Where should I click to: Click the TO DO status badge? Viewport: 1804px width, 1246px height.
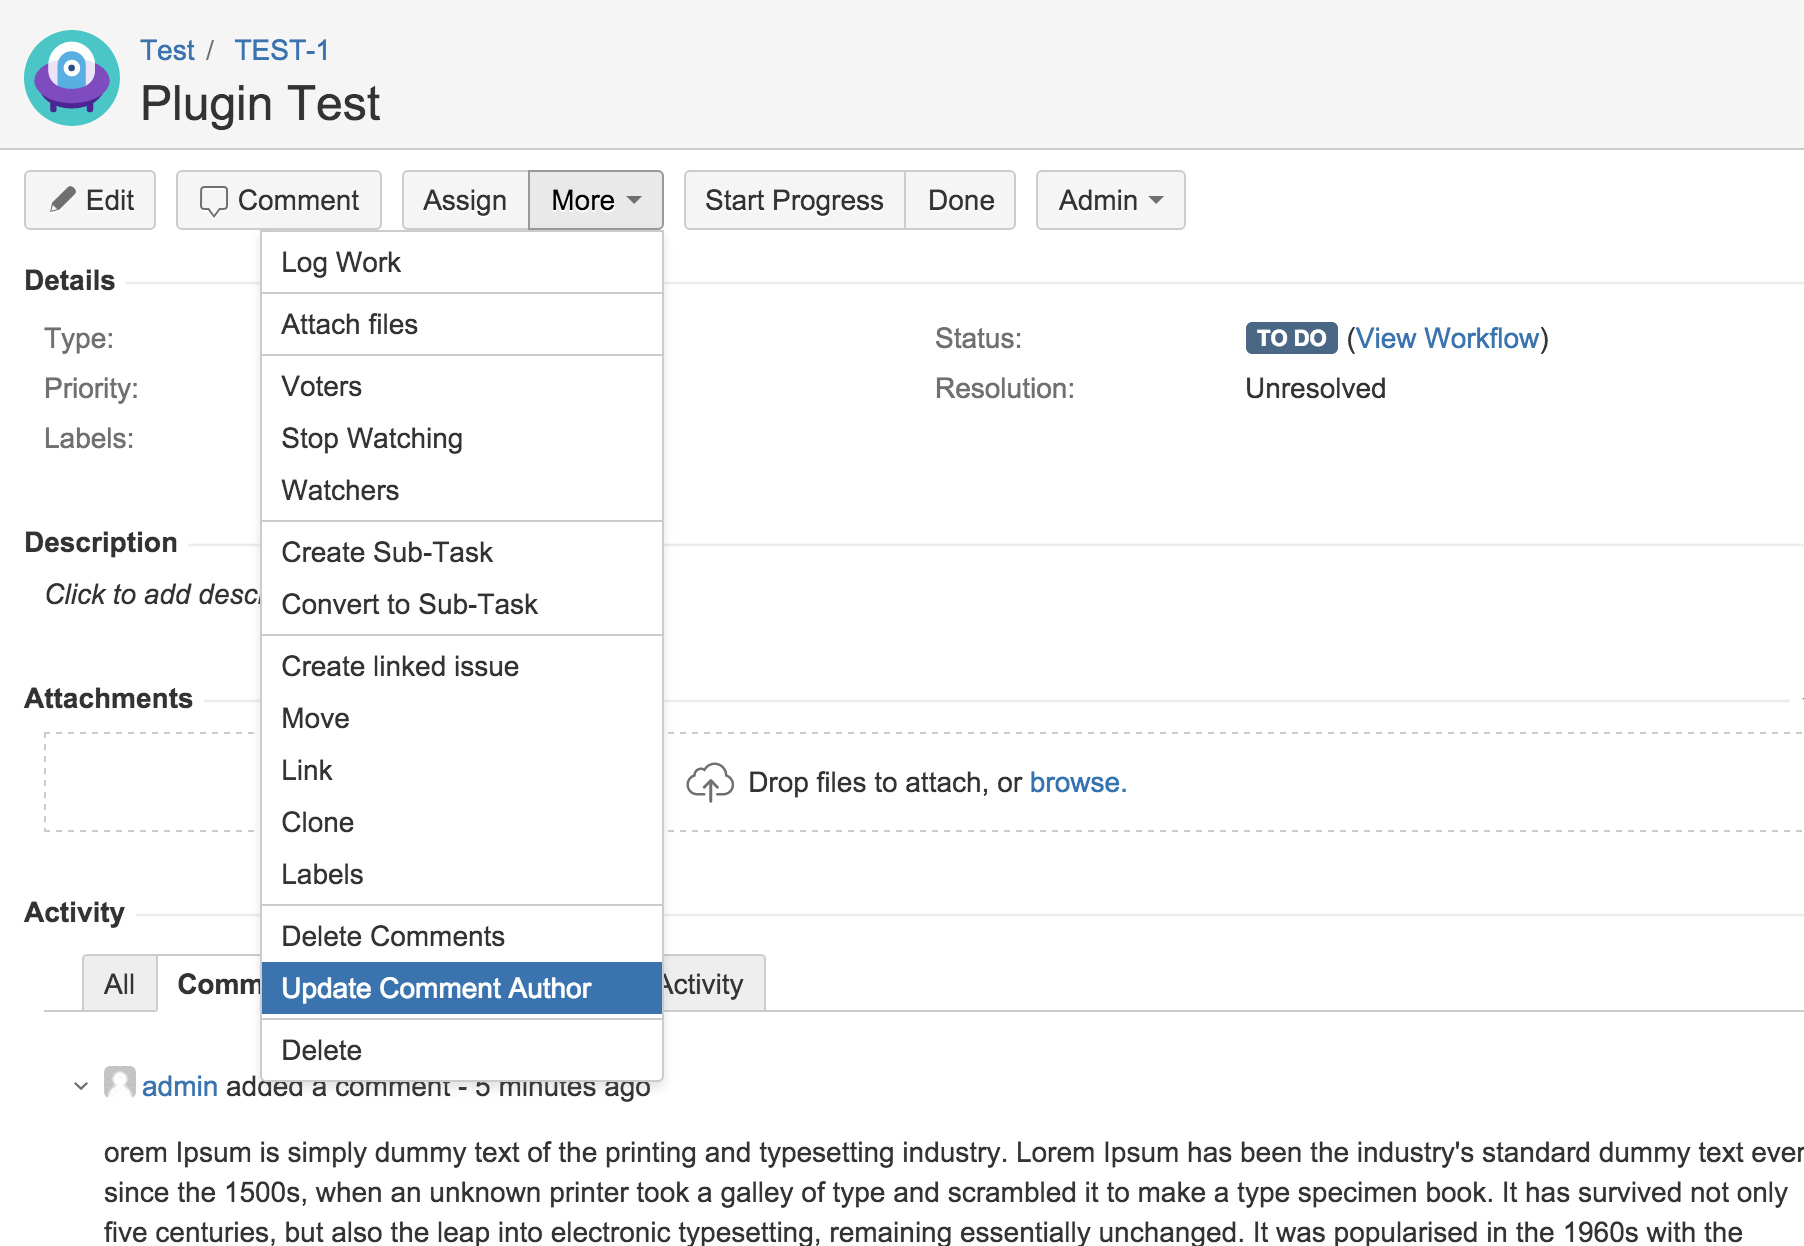(1291, 338)
